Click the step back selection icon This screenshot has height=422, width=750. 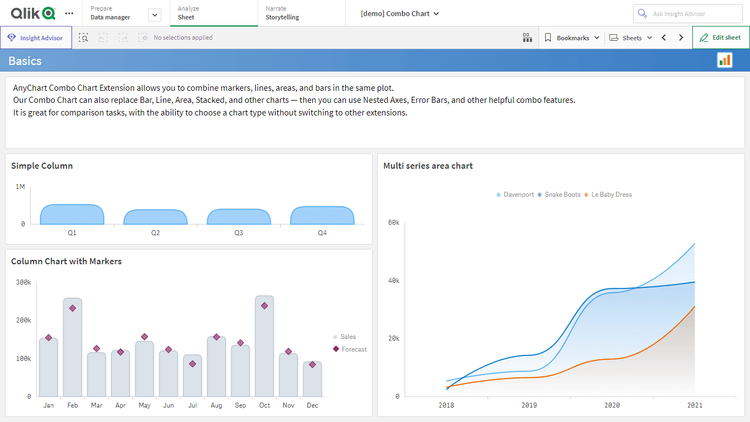coord(103,37)
